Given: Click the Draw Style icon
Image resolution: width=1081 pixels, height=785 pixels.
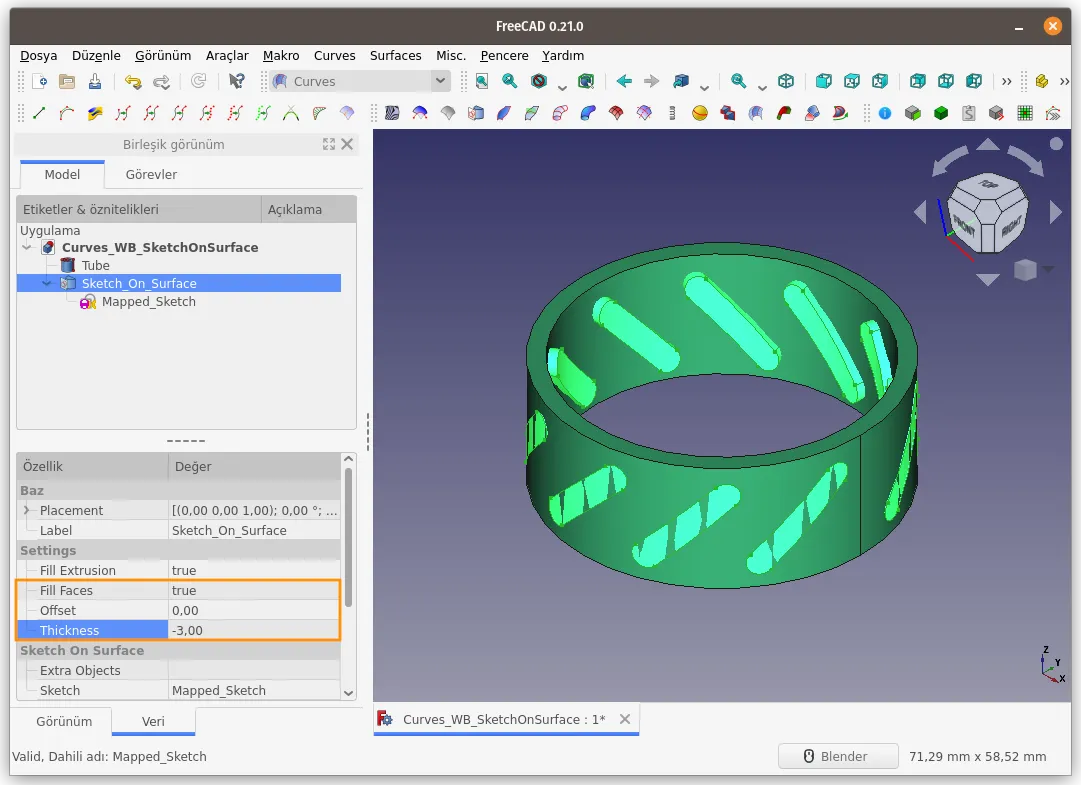Looking at the screenshot, I should [539, 81].
